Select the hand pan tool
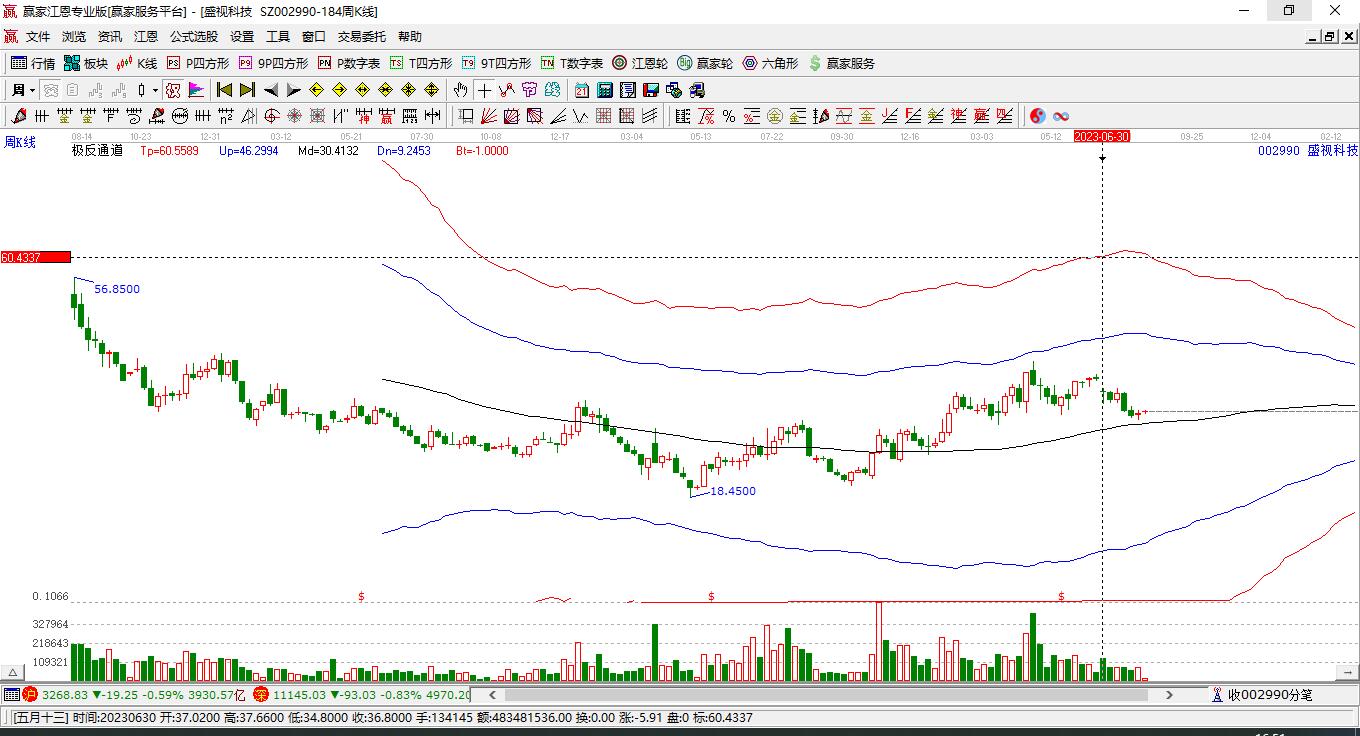Screen dimensions: 1360x736 pyautogui.click(x=460, y=90)
